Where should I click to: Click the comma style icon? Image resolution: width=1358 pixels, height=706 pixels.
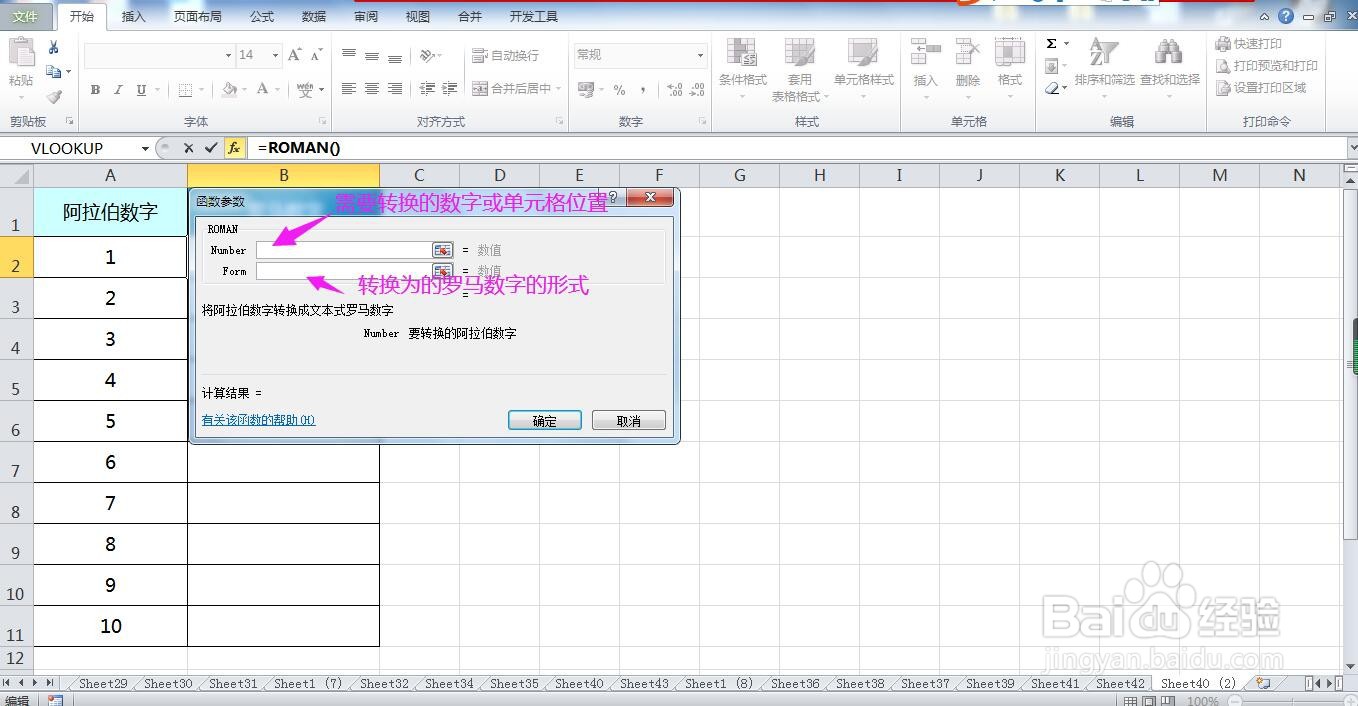coord(643,90)
